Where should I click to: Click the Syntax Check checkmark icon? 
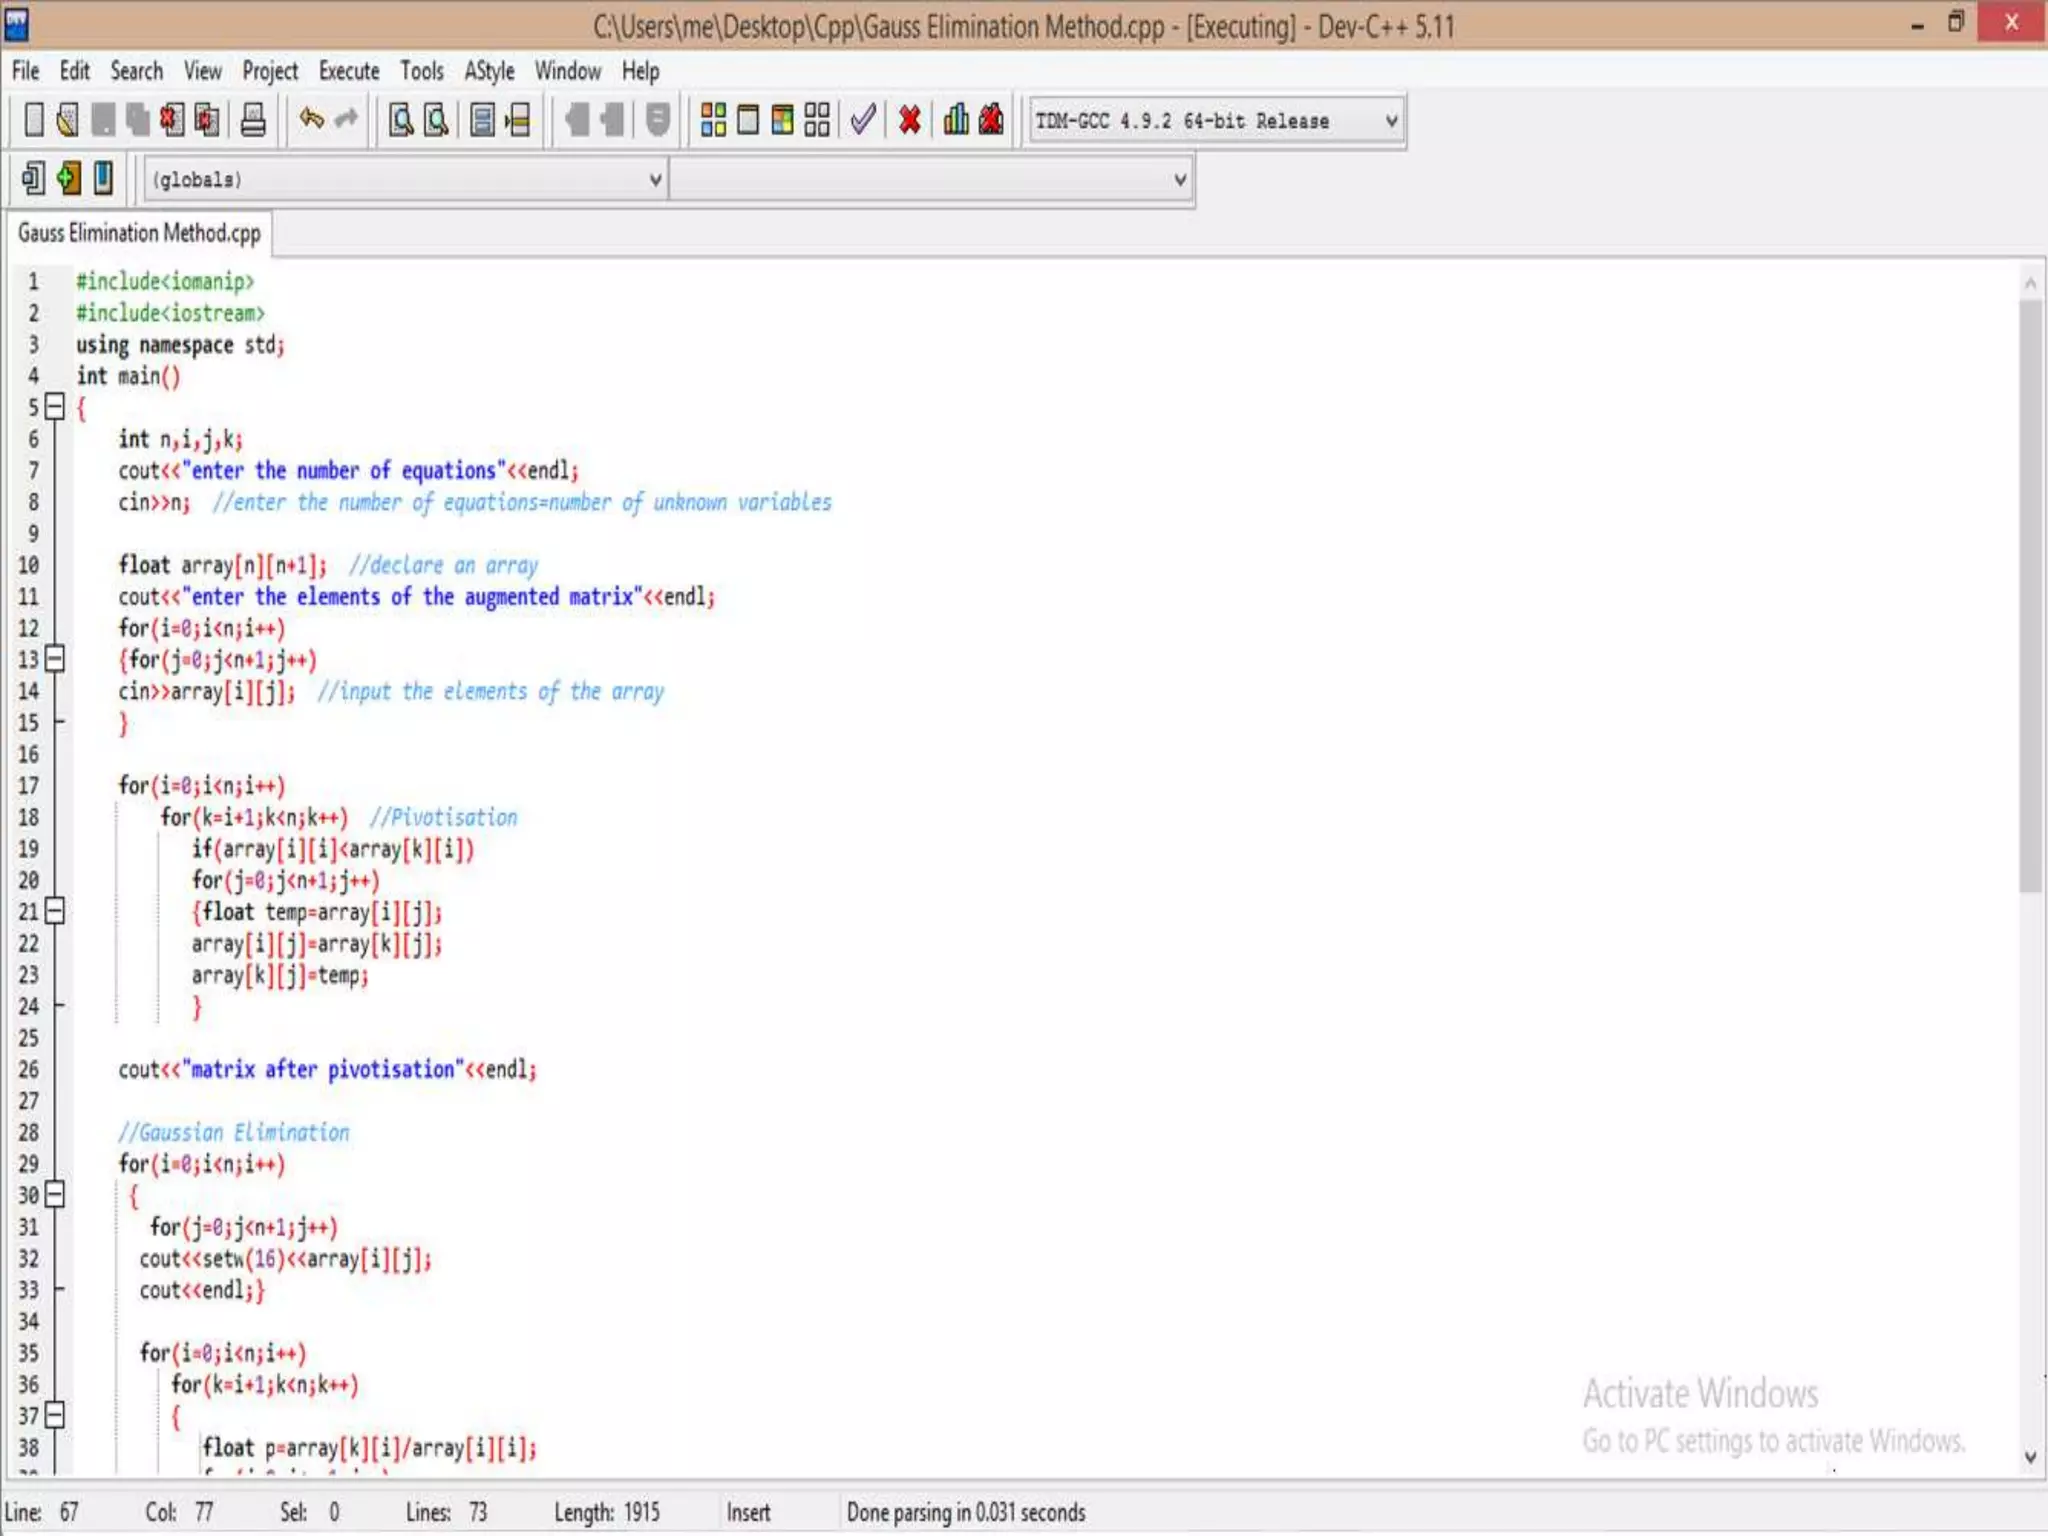click(862, 120)
